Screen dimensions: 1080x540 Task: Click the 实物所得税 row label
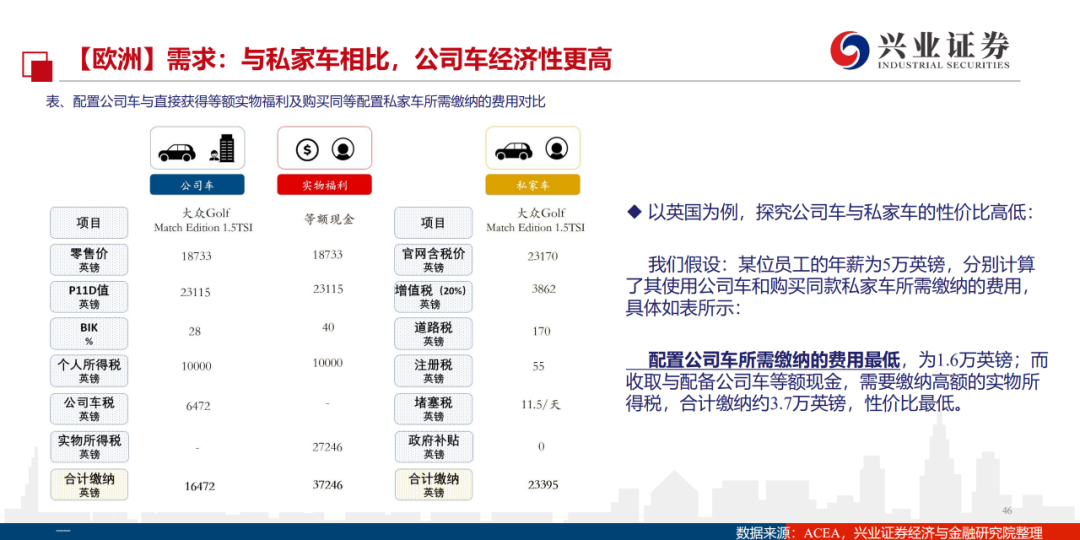89,446
